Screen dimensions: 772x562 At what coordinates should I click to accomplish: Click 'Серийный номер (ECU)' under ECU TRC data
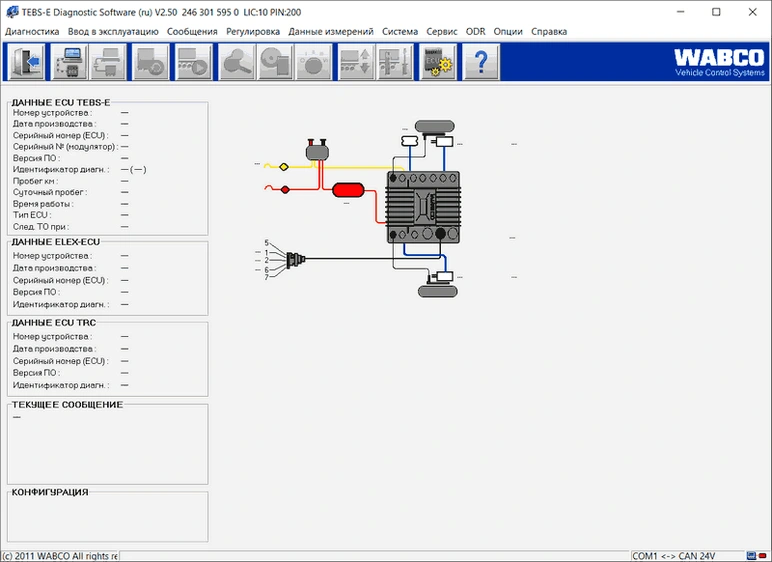[61, 361]
